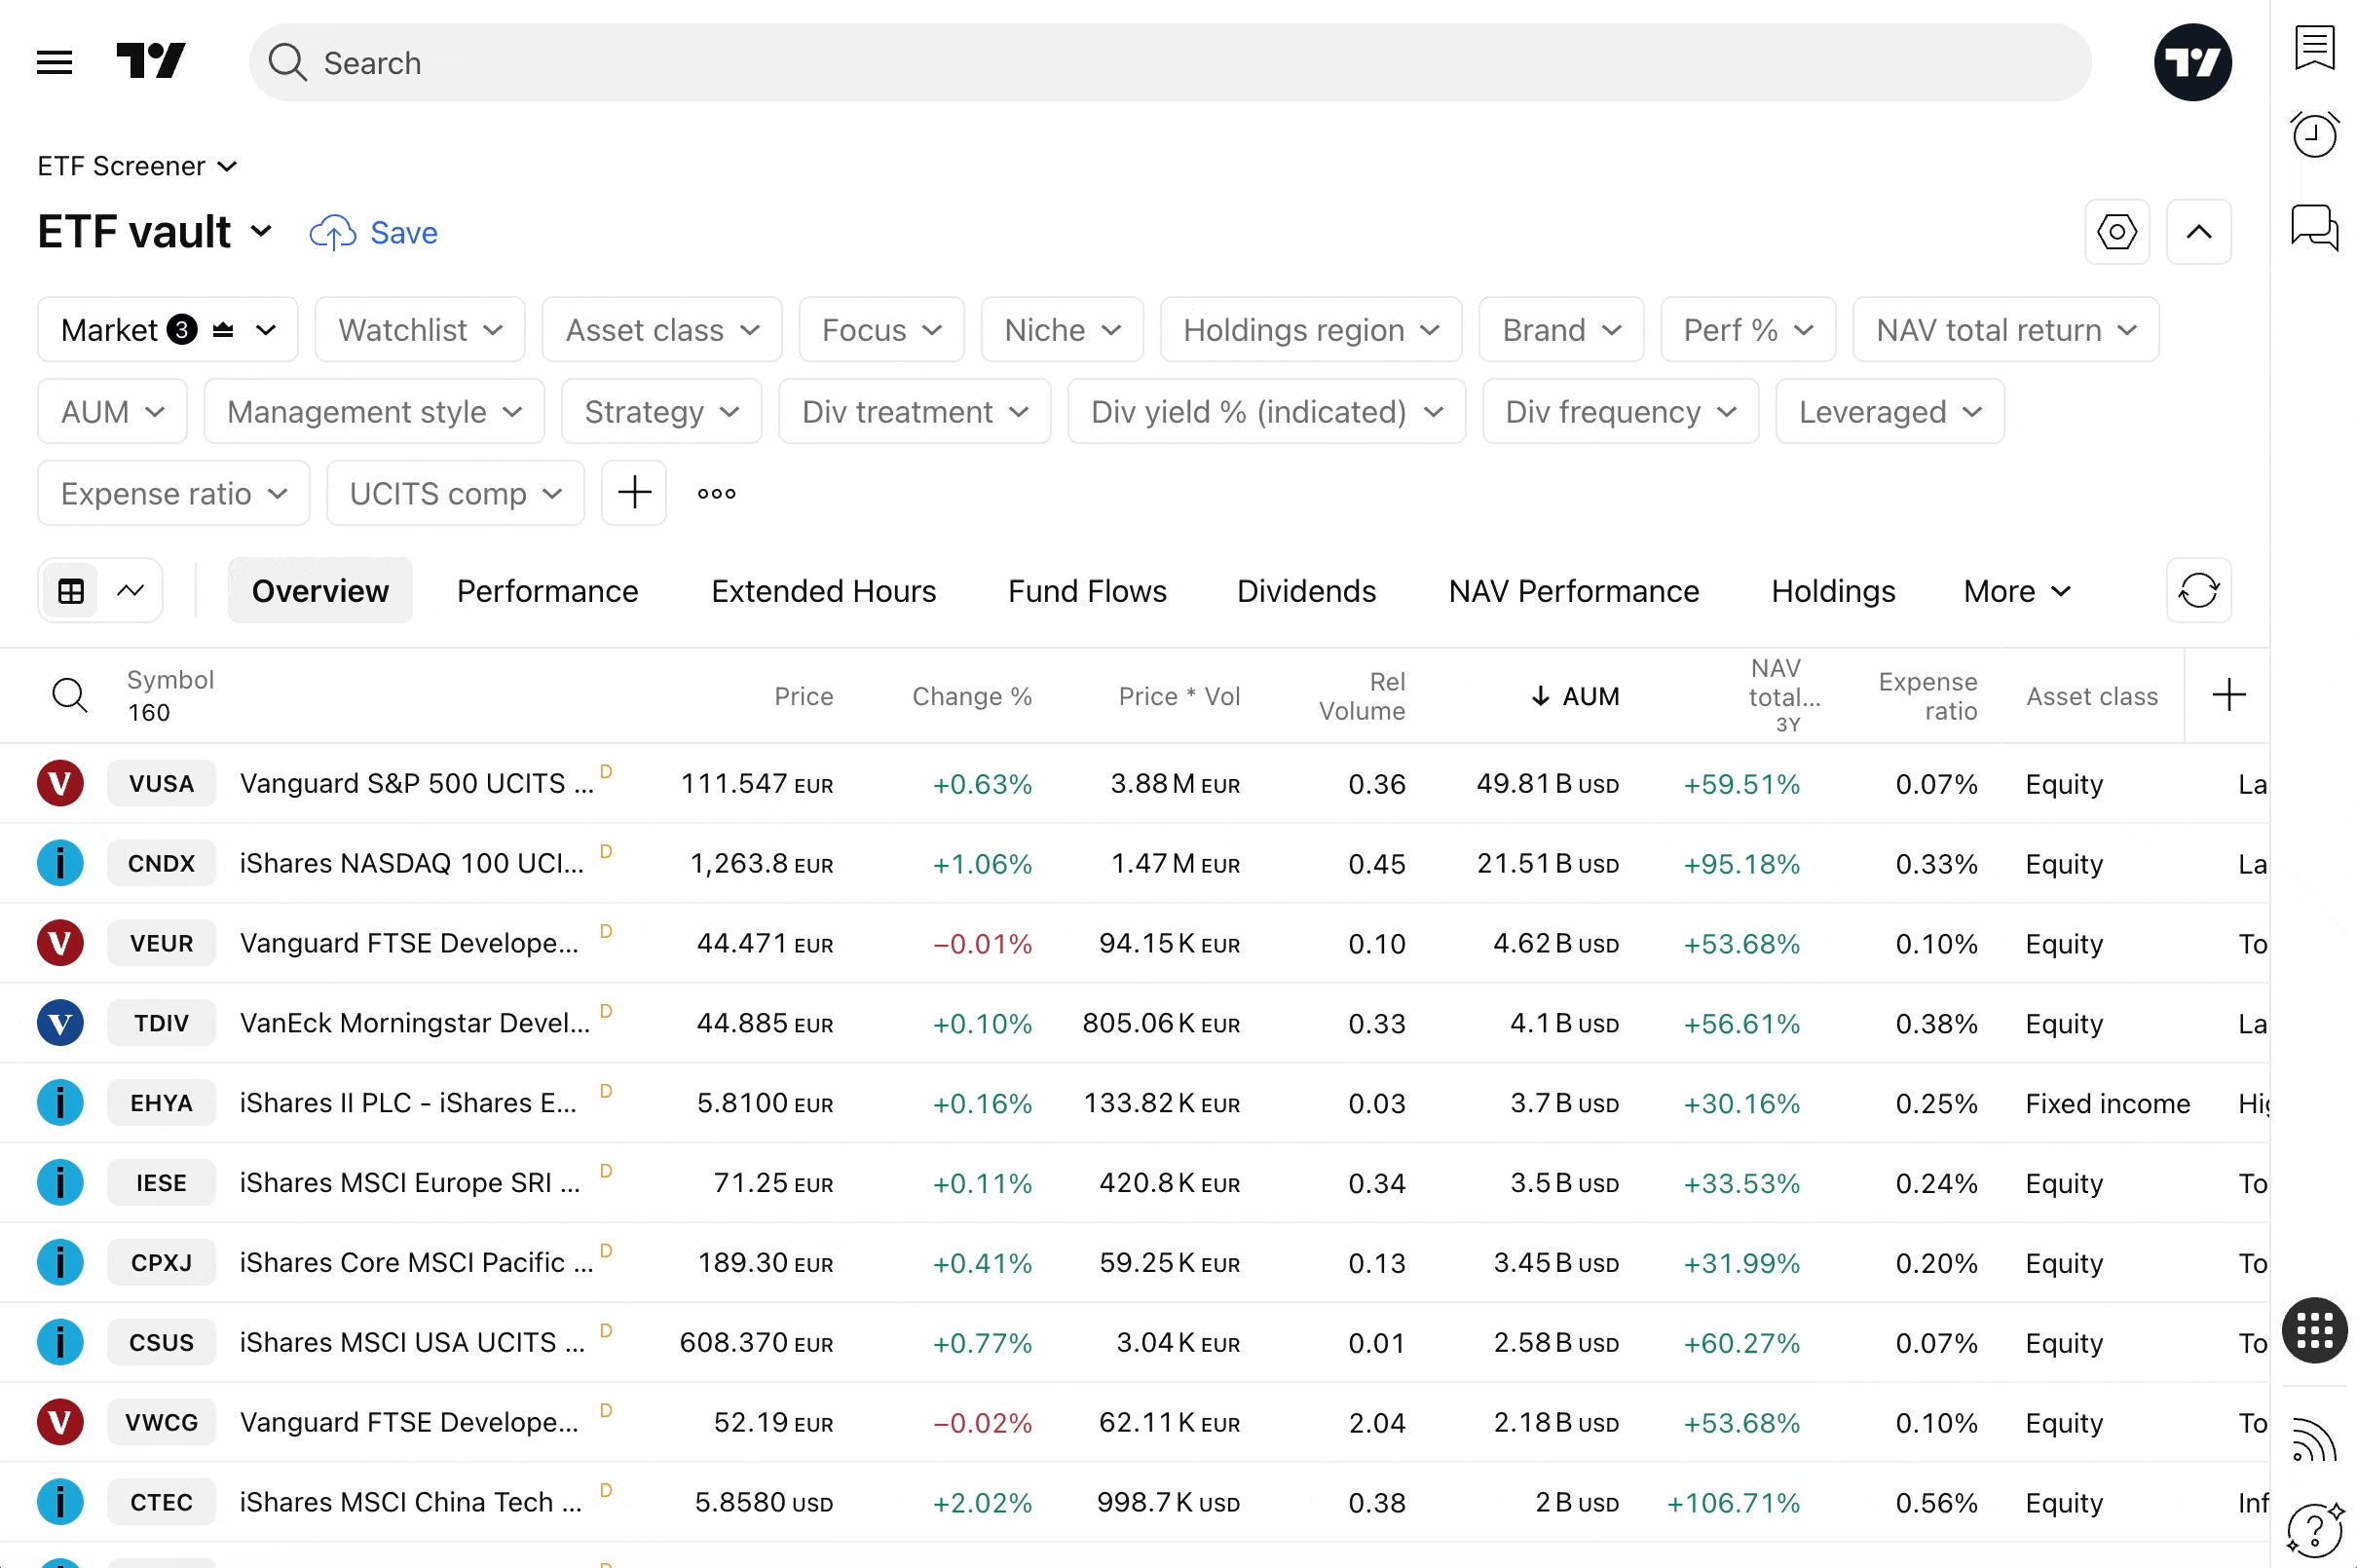Open the alerts clock icon
The image size is (2357, 1568).
pos(2314,135)
